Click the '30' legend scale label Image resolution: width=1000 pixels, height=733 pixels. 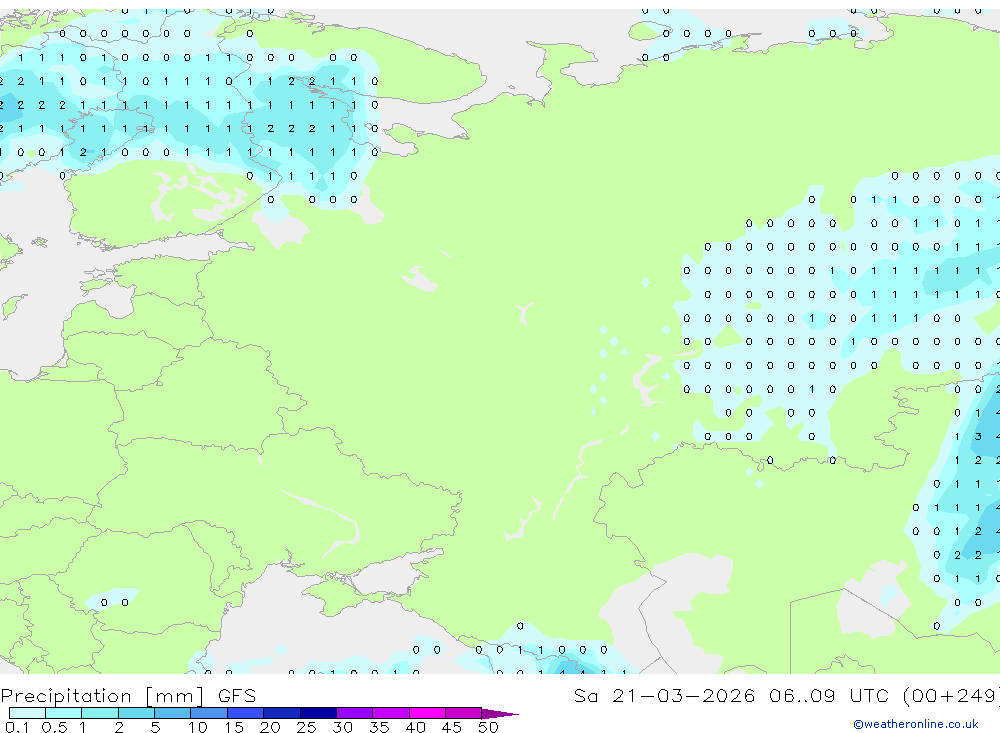342,727
